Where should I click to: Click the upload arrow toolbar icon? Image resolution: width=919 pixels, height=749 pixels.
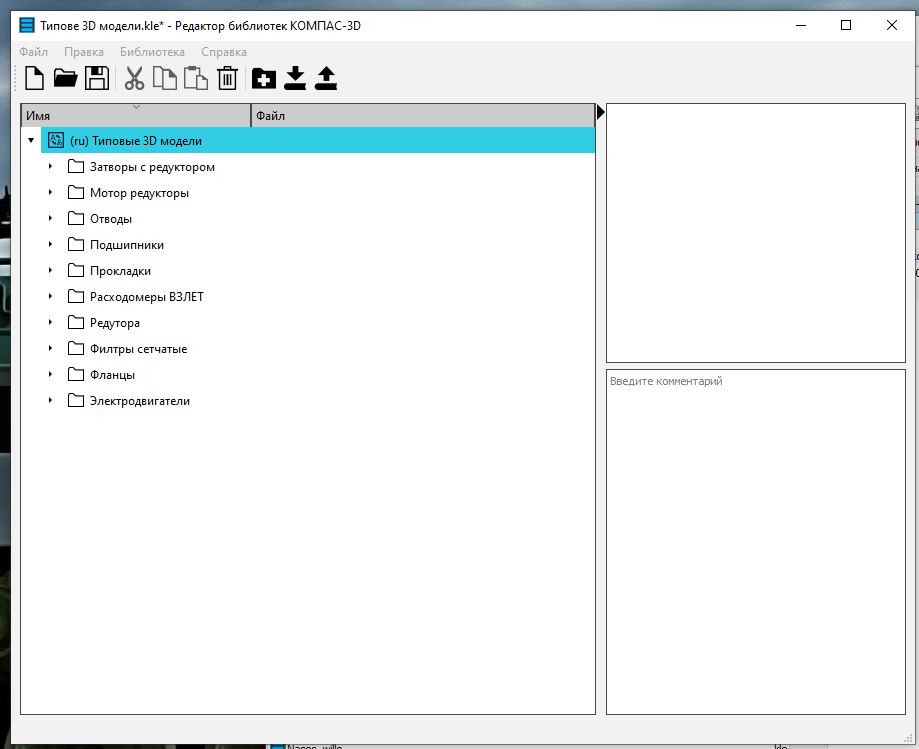click(326, 78)
